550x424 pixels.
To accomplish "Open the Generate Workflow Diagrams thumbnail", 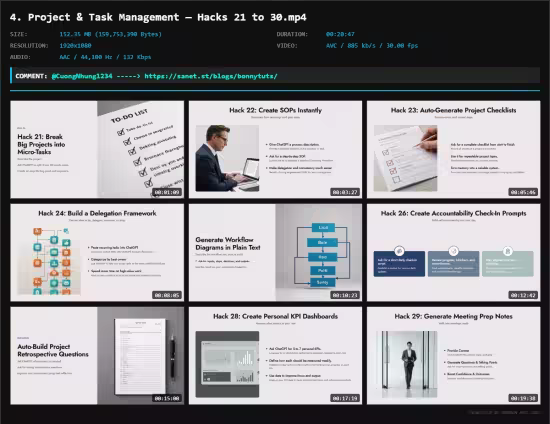I will tap(275, 253).
